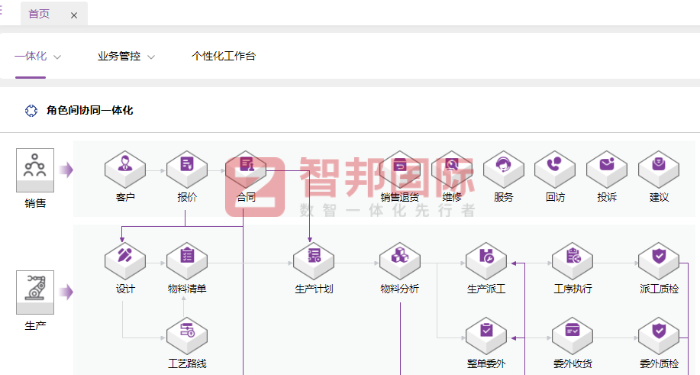
Task: Click the icon beside 角色间协同一体化 heading
Action: pos(31,110)
